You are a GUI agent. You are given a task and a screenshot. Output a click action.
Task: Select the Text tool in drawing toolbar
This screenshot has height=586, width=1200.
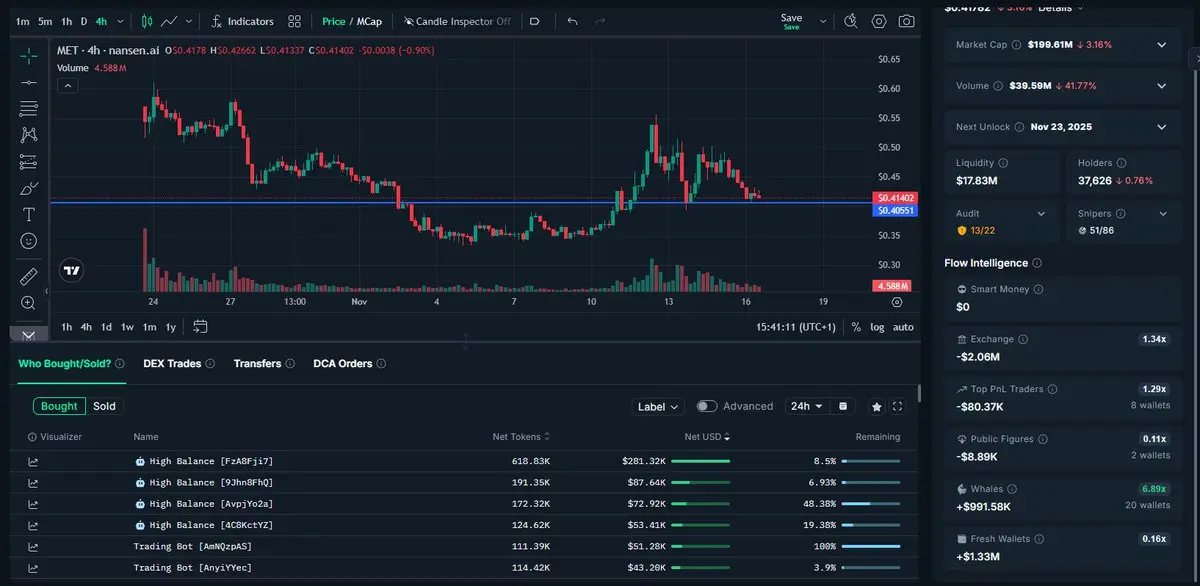click(29, 214)
